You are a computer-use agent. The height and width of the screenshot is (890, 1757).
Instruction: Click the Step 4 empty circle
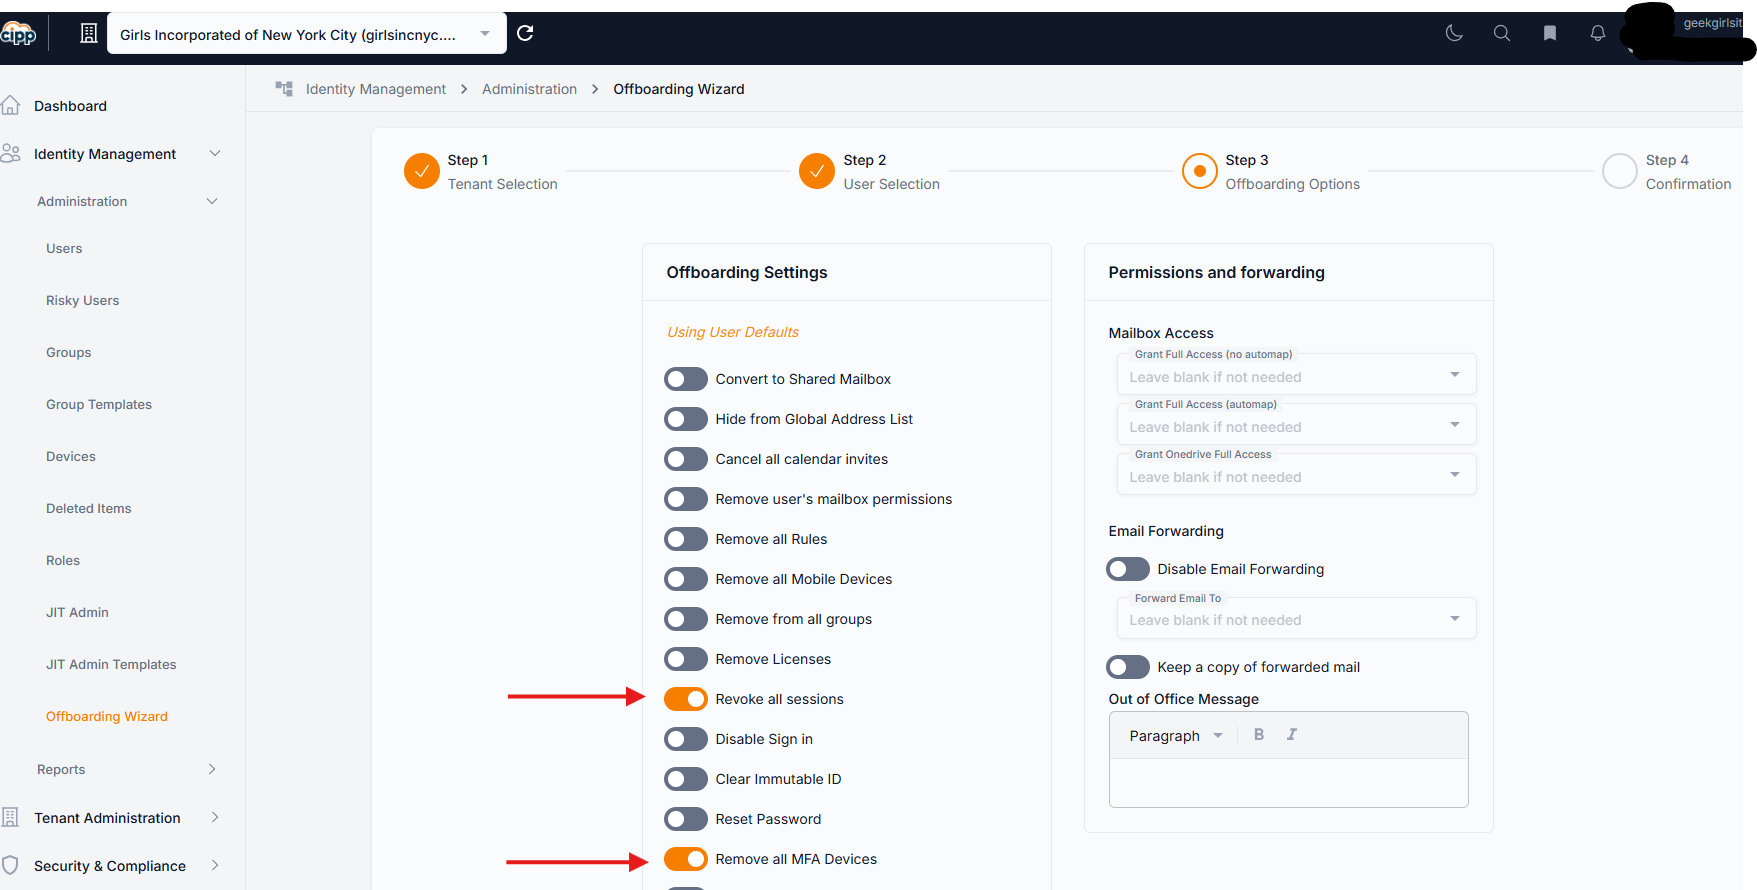(1620, 171)
